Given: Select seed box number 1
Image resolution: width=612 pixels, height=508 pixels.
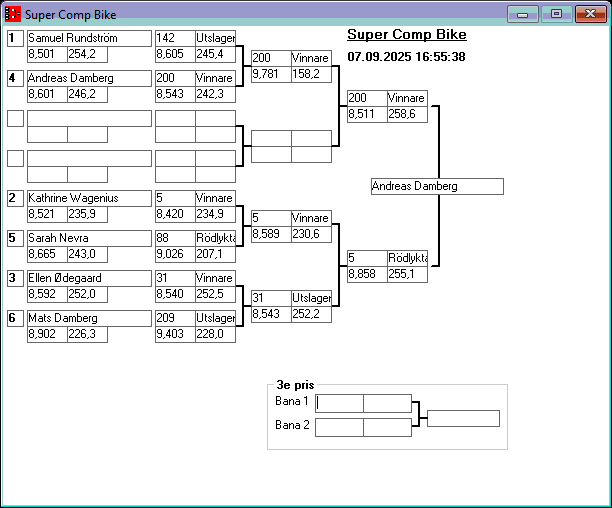Looking at the screenshot, I should coord(15,38).
